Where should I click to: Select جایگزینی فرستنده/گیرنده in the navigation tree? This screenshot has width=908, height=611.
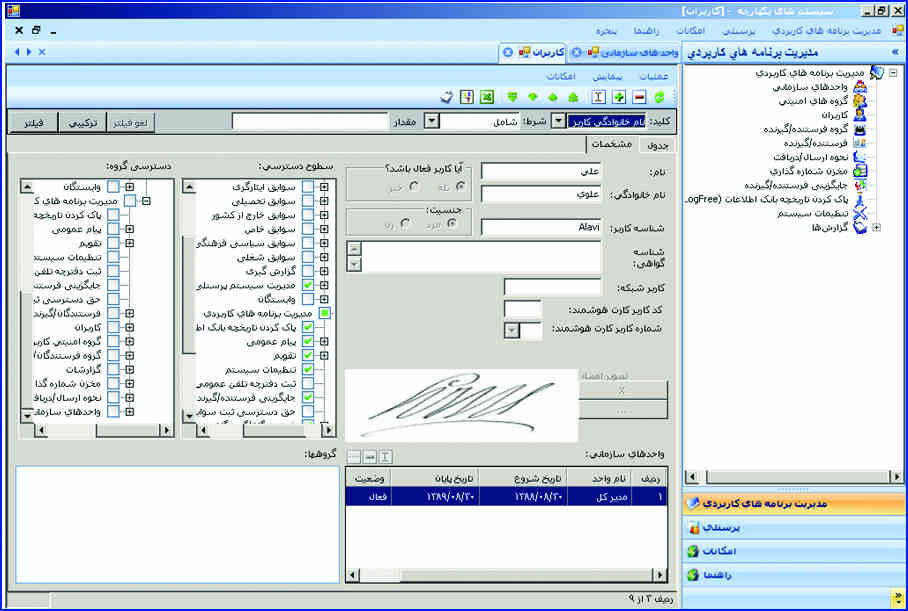pos(796,185)
